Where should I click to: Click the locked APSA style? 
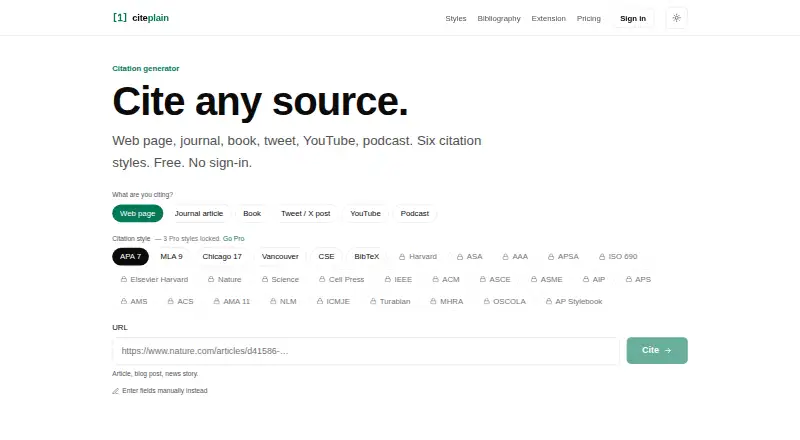point(563,257)
